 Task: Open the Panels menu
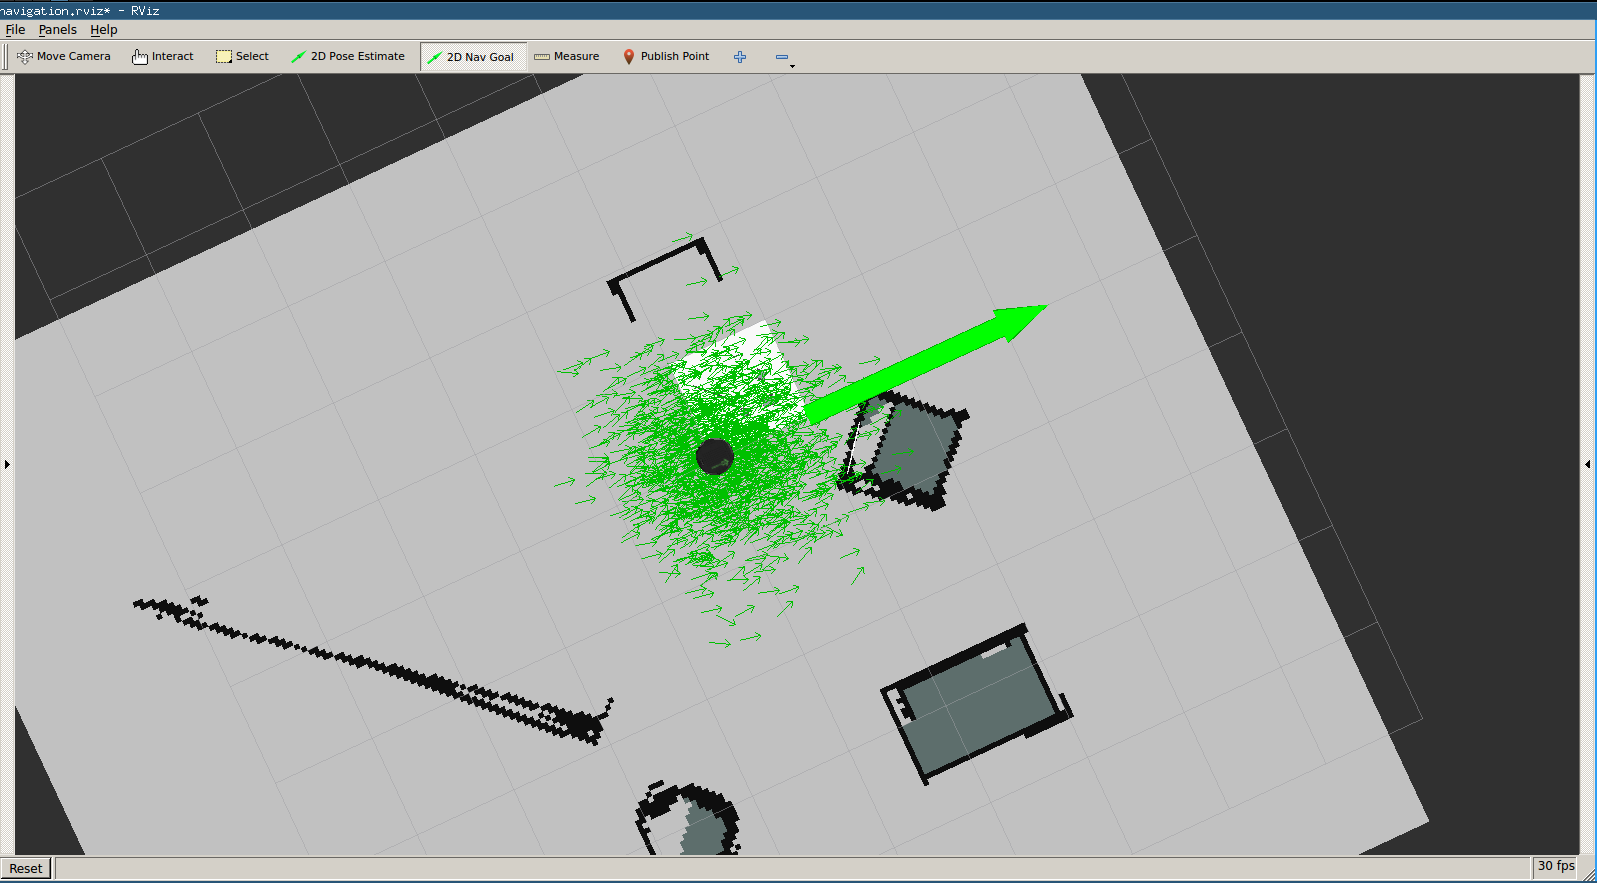[x=57, y=30]
